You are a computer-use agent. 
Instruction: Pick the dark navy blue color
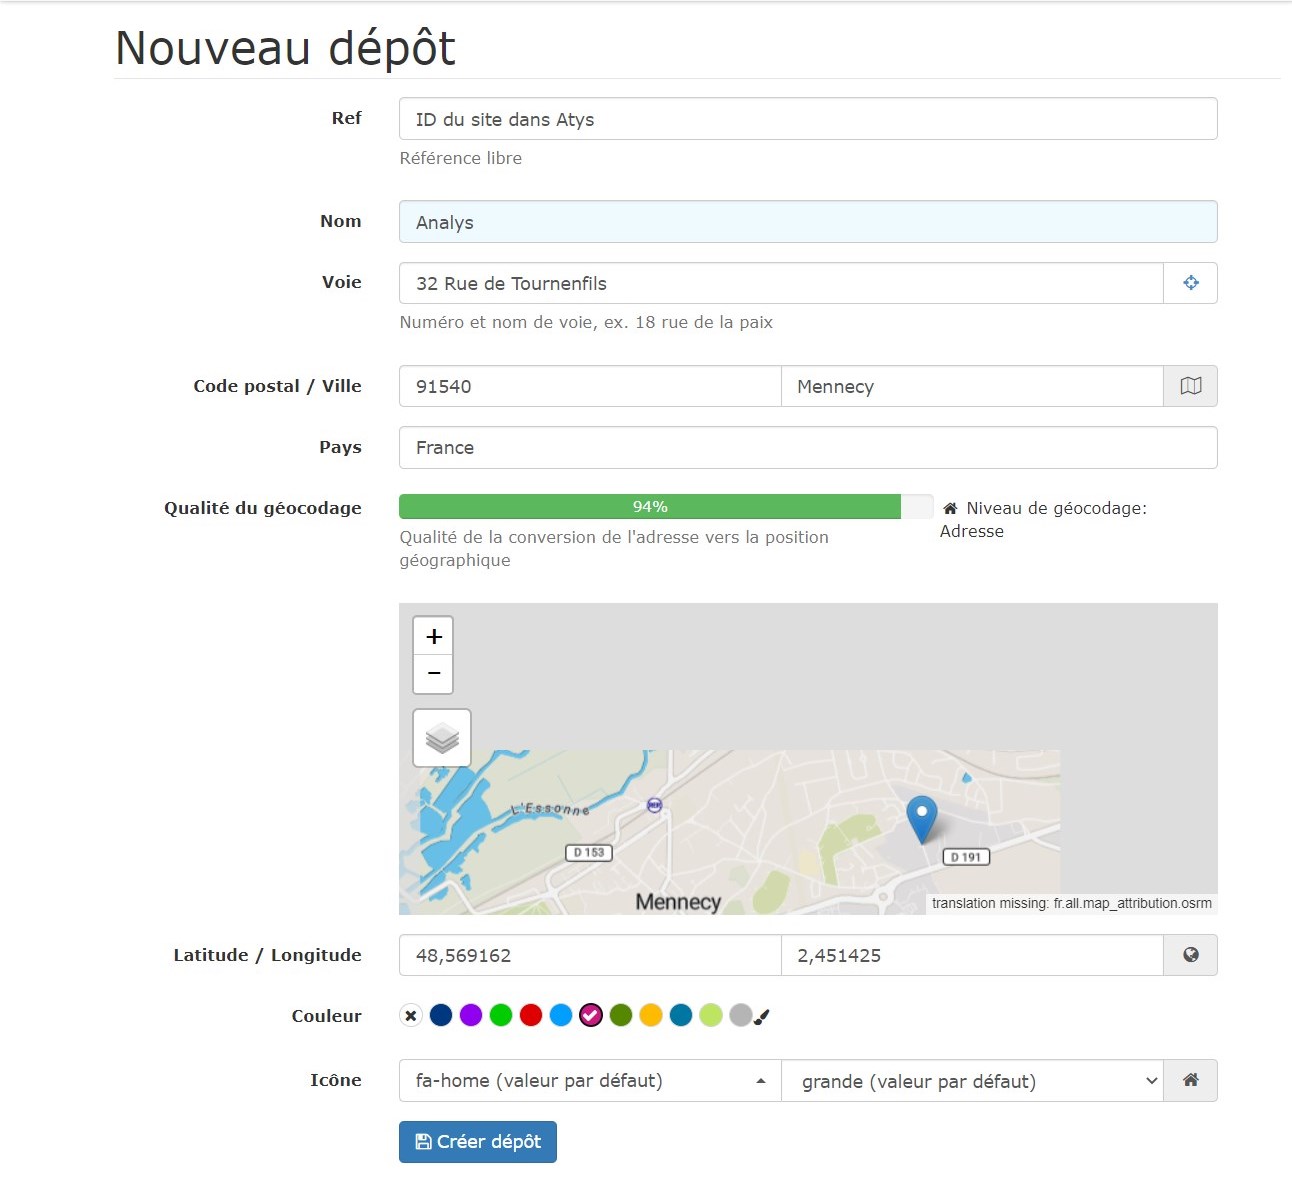(441, 1016)
